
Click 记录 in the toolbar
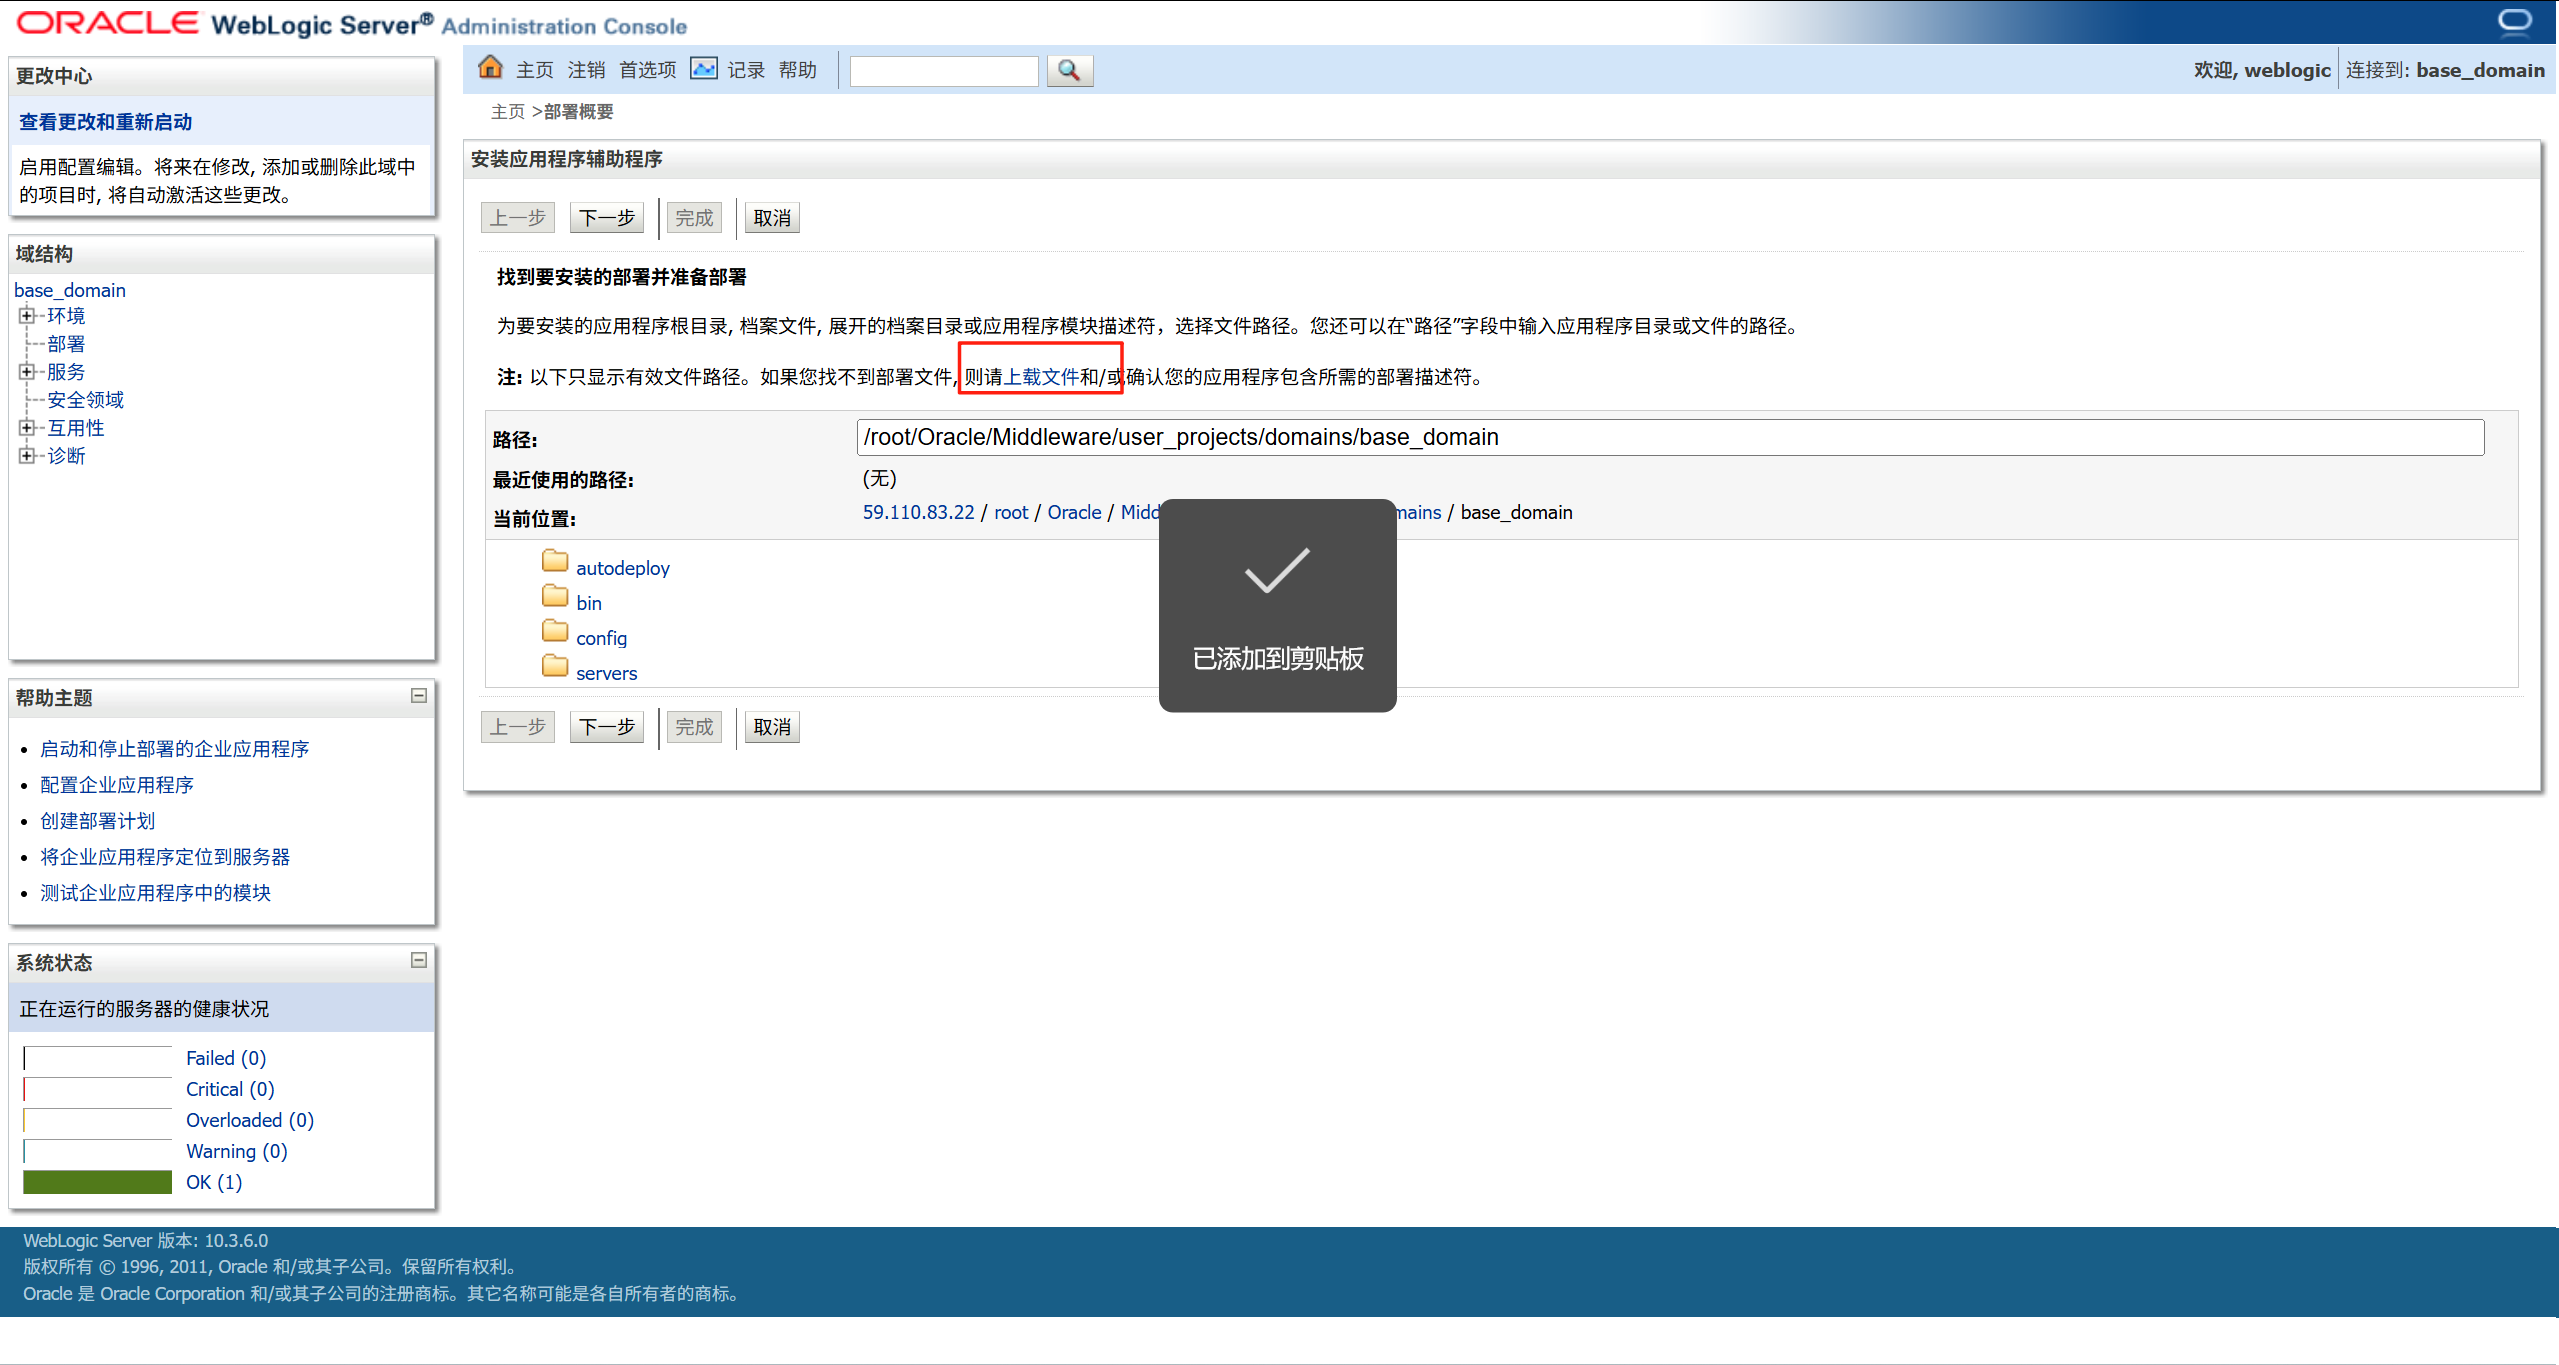745,70
